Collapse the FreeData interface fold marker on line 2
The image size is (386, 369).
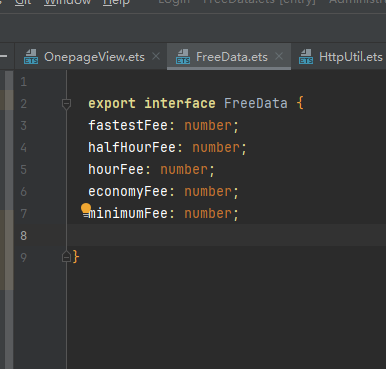pyautogui.click(x=66, y=104)
